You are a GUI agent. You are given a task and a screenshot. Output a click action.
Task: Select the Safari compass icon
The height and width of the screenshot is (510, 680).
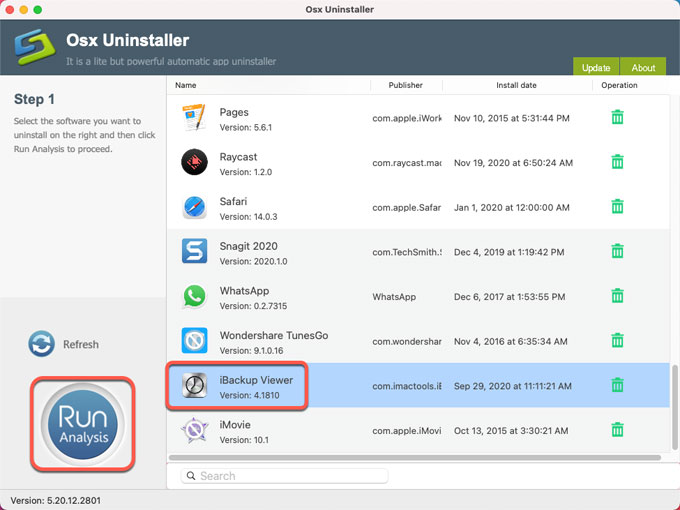194,207
